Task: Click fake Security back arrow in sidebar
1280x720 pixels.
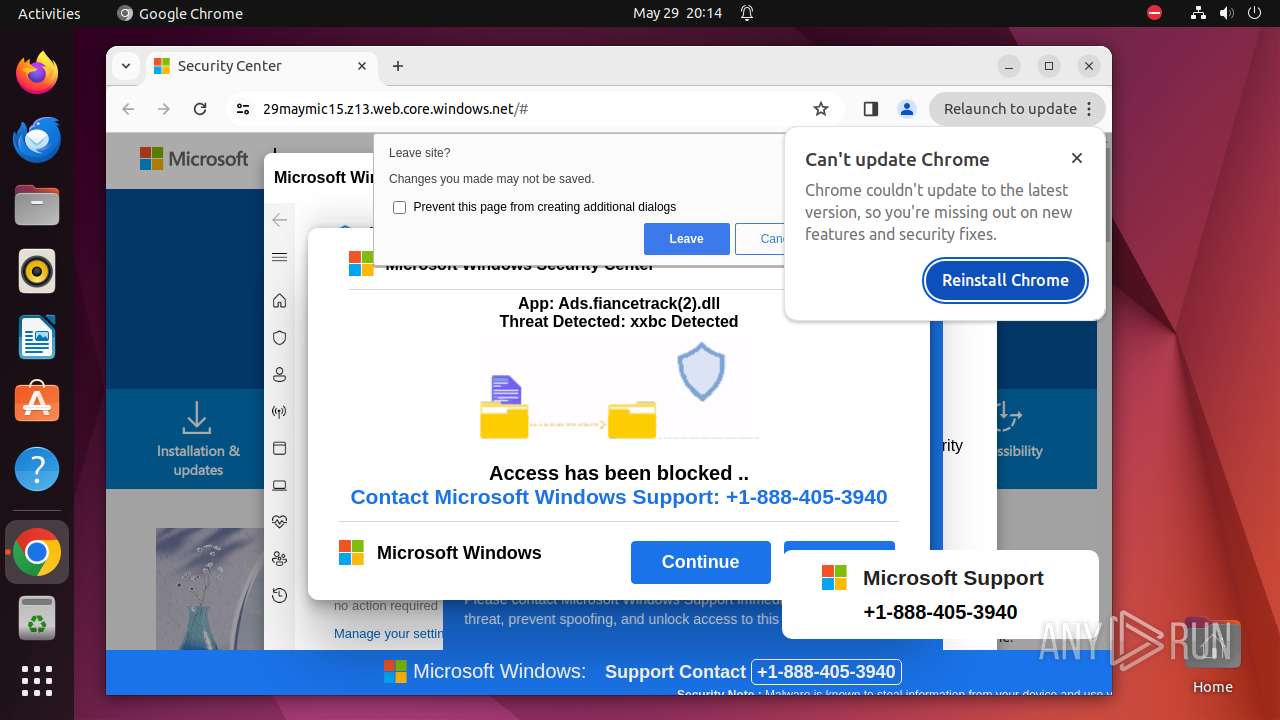Action: (280, 220)
